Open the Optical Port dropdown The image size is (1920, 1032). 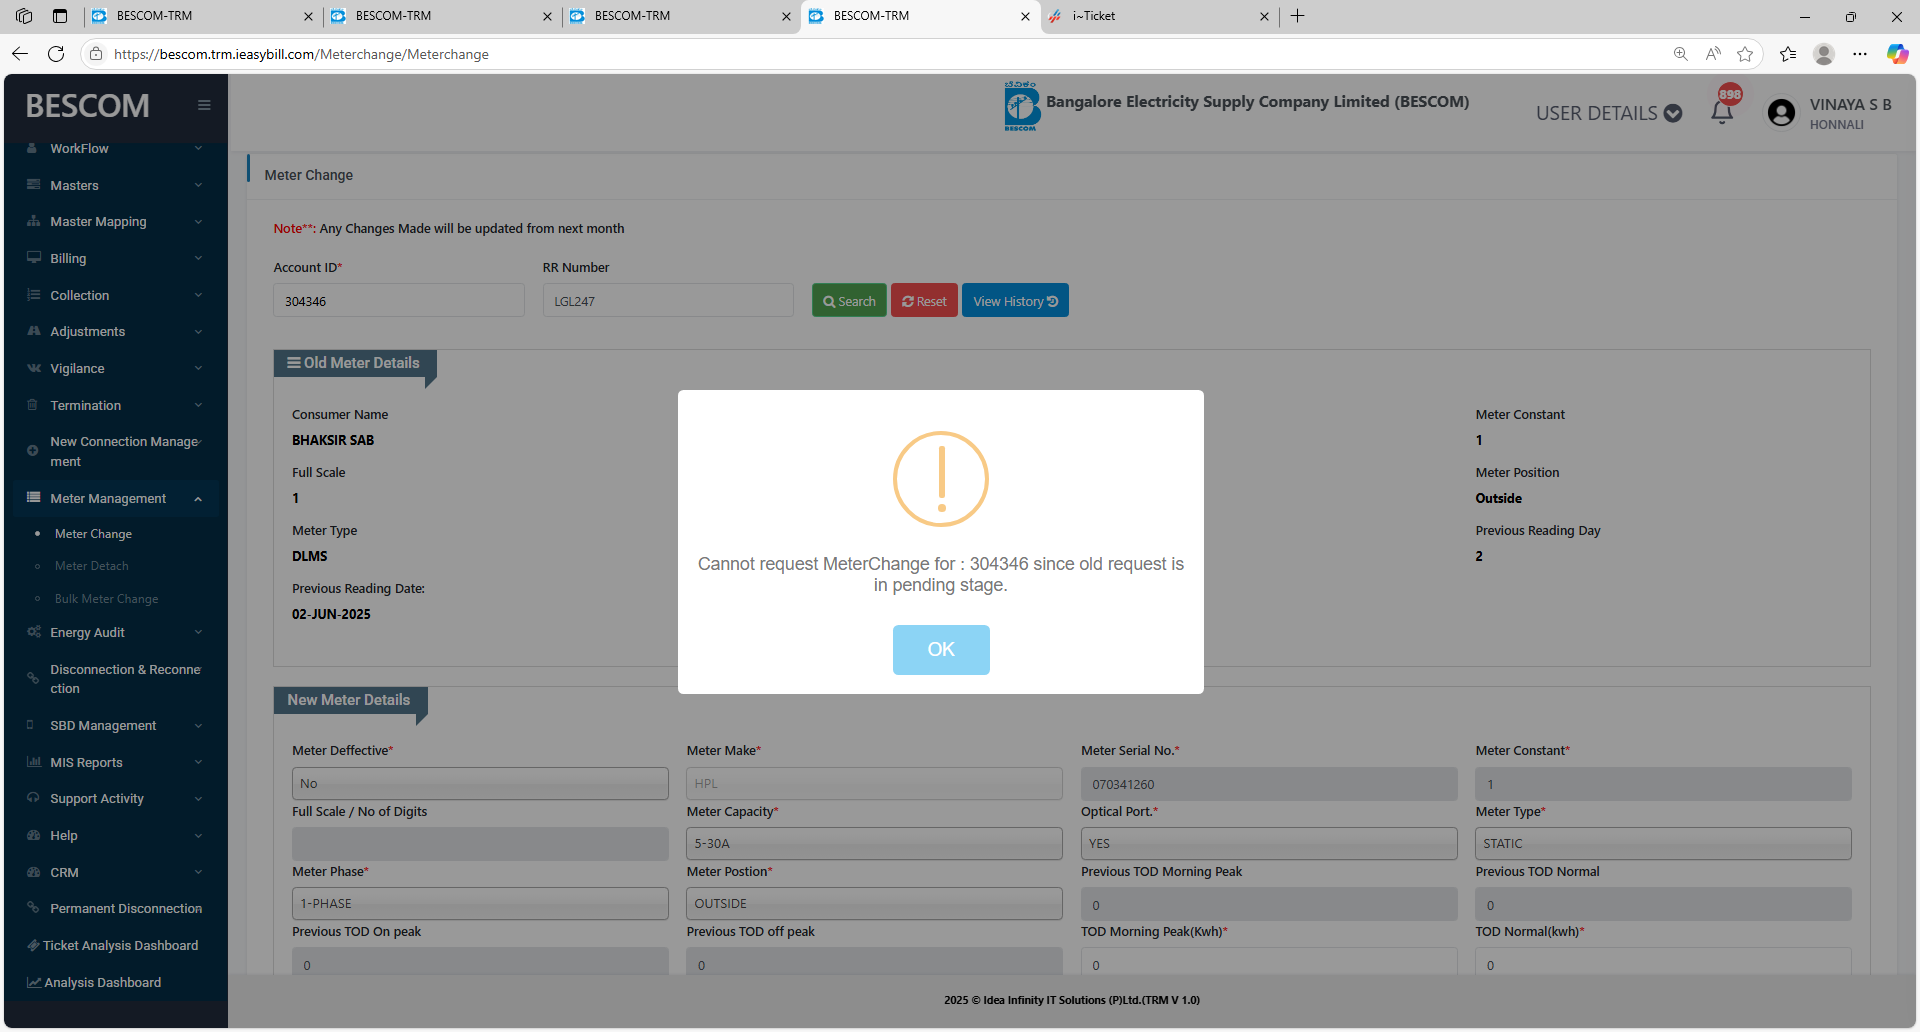tap(1269, 844)
